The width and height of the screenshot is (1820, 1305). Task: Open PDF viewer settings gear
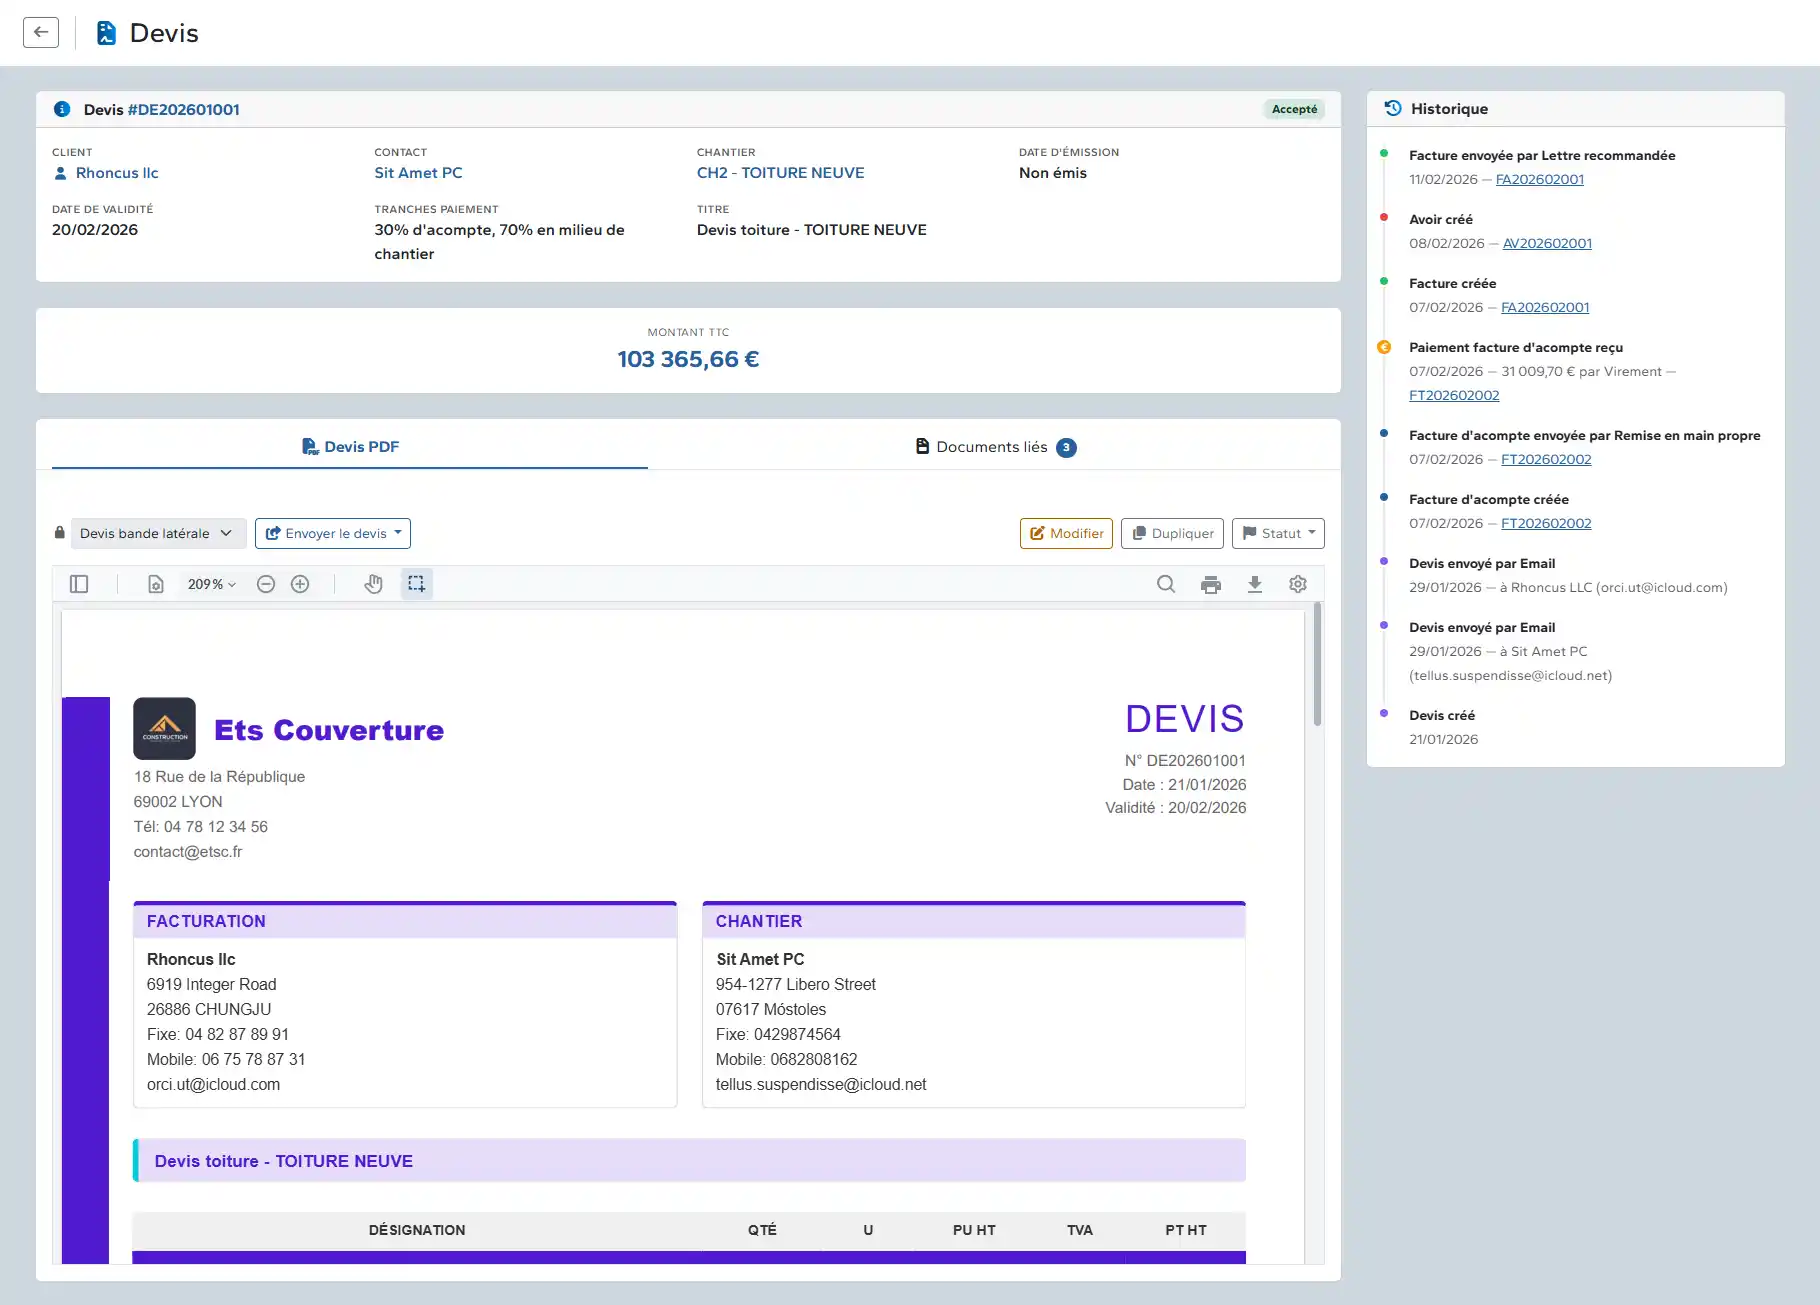click(x=1298, y=584)
